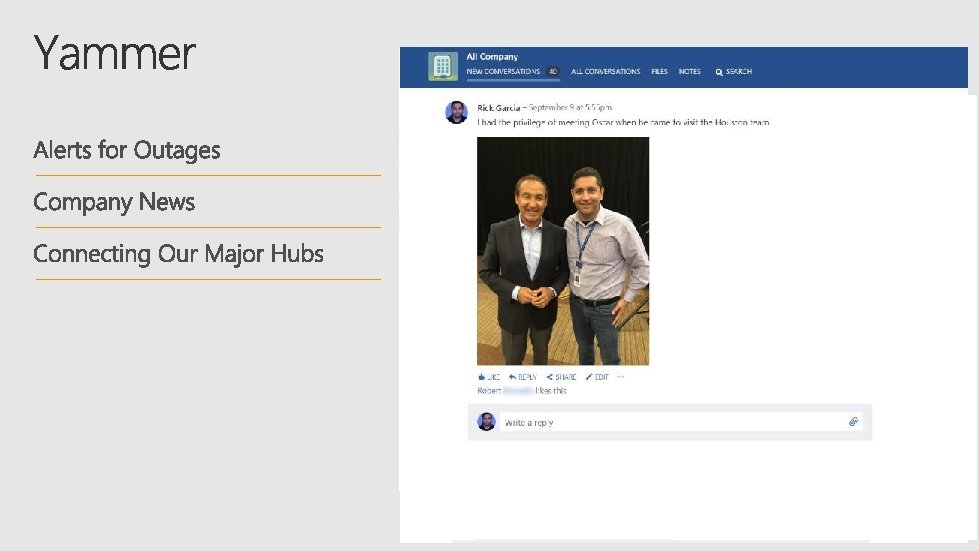Select the Connecting Our Major Hubs text

coord(179,254)
